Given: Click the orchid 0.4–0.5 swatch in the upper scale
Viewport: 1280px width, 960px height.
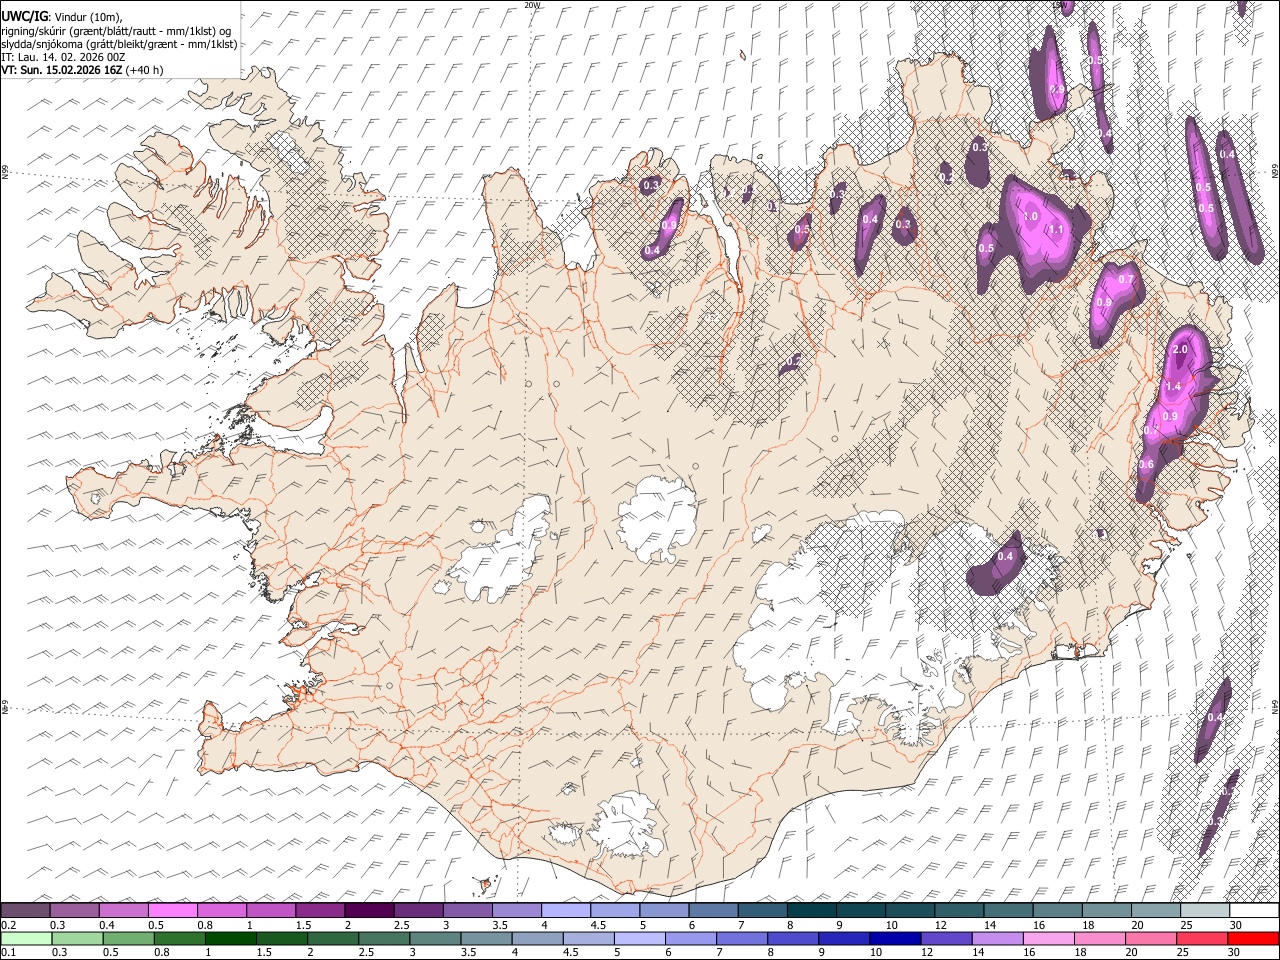Looking at the screenshot, I should (124, 911).
